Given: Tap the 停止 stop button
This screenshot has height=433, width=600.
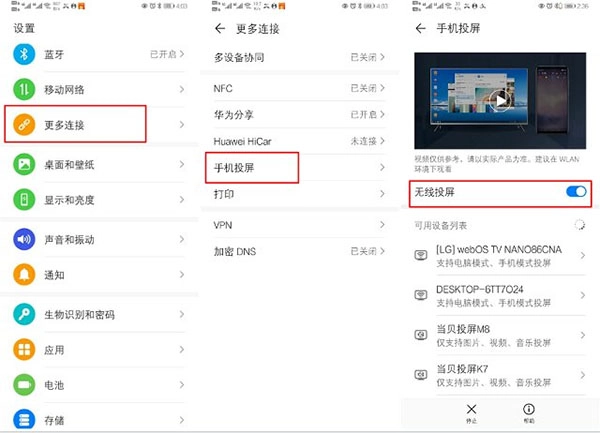Looking at the screenshot, I should pyautogui.click(x=472, y=412).
